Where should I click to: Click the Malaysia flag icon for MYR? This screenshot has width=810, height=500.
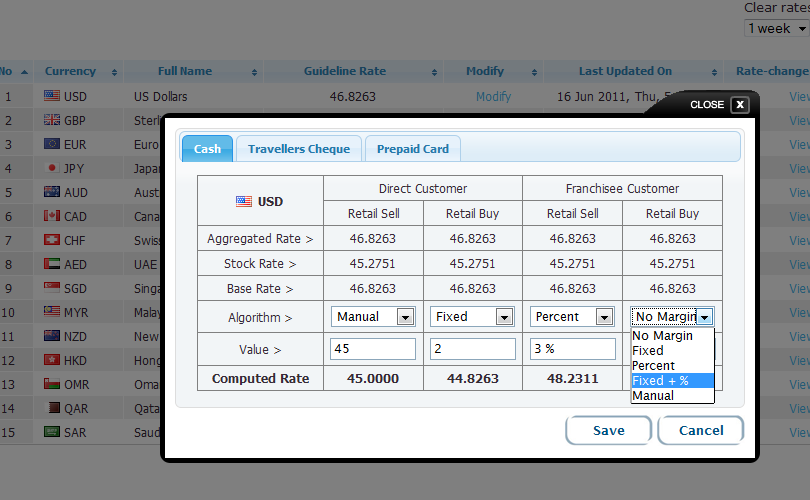(52, 312)
